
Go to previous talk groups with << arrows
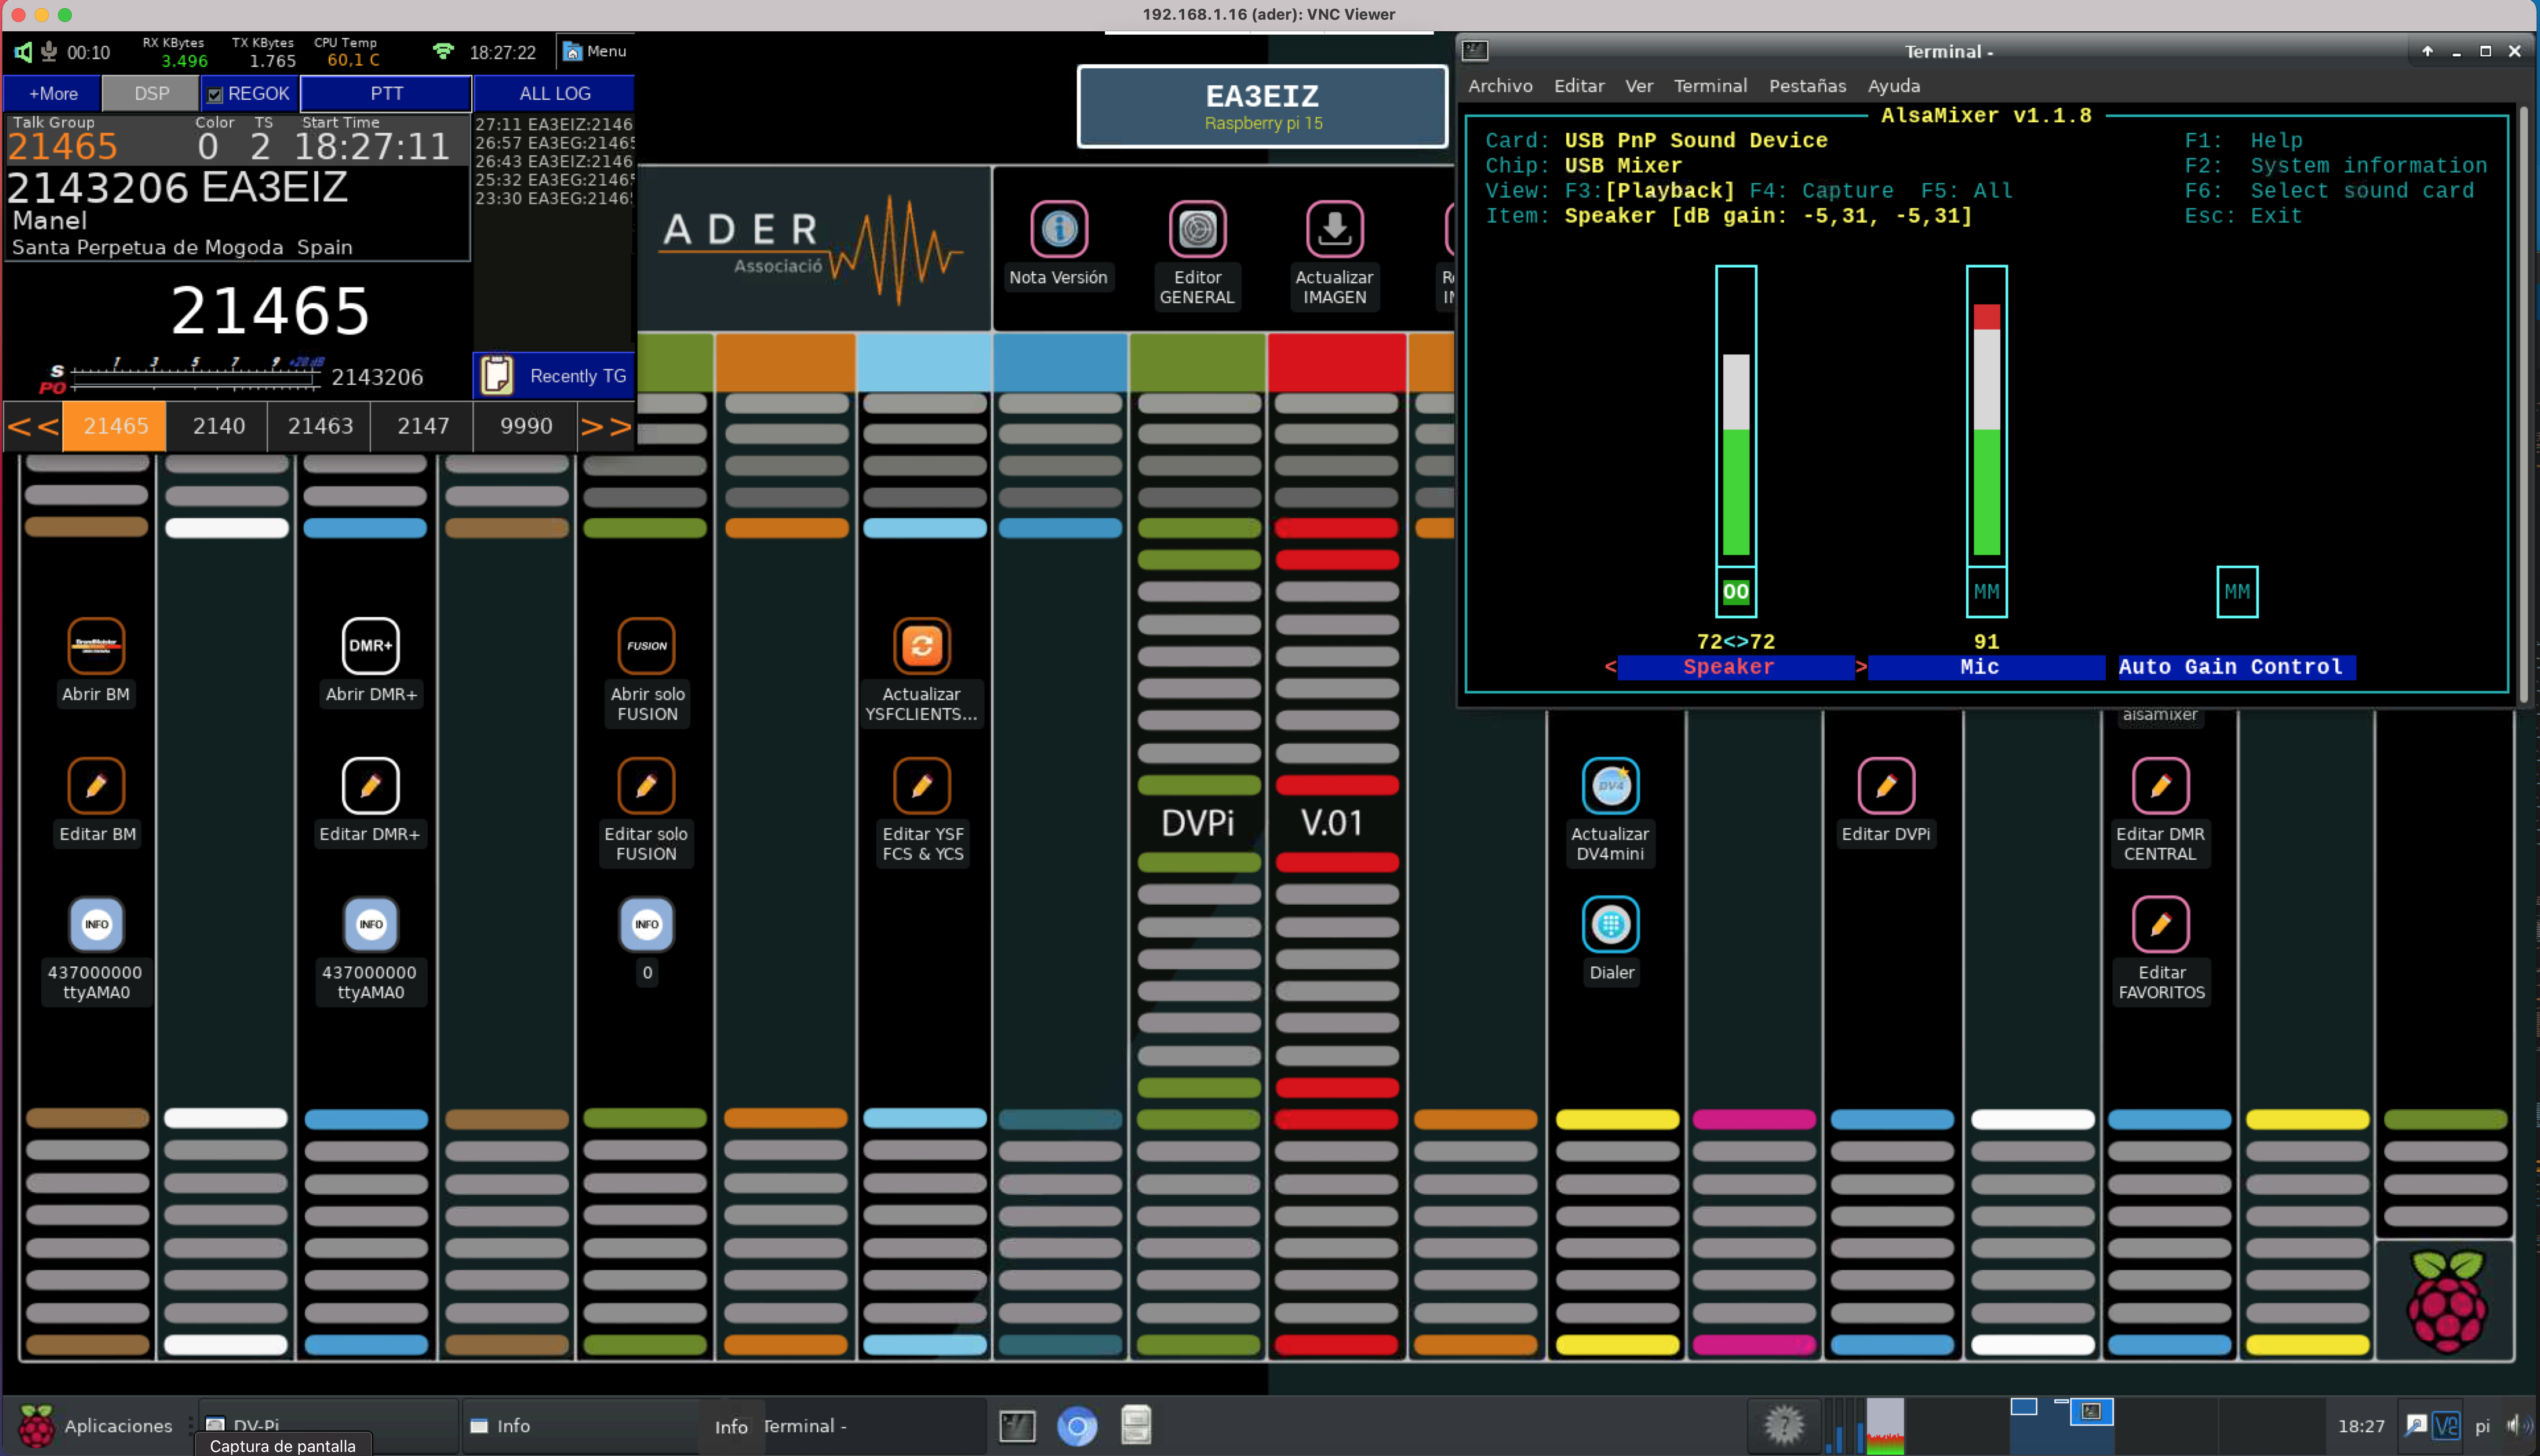coord(33,426)
